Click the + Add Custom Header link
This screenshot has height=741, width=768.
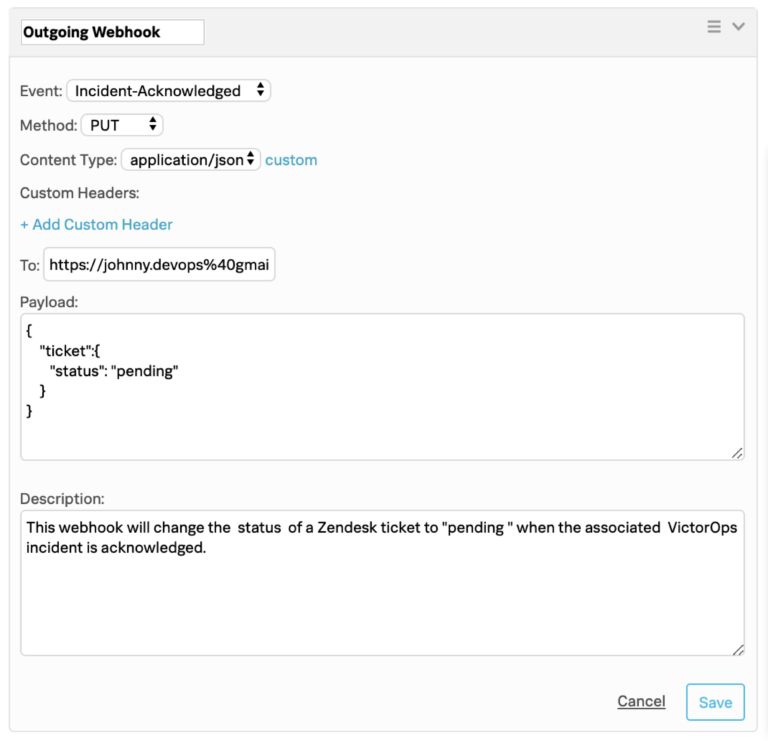(x=96, y=224)
